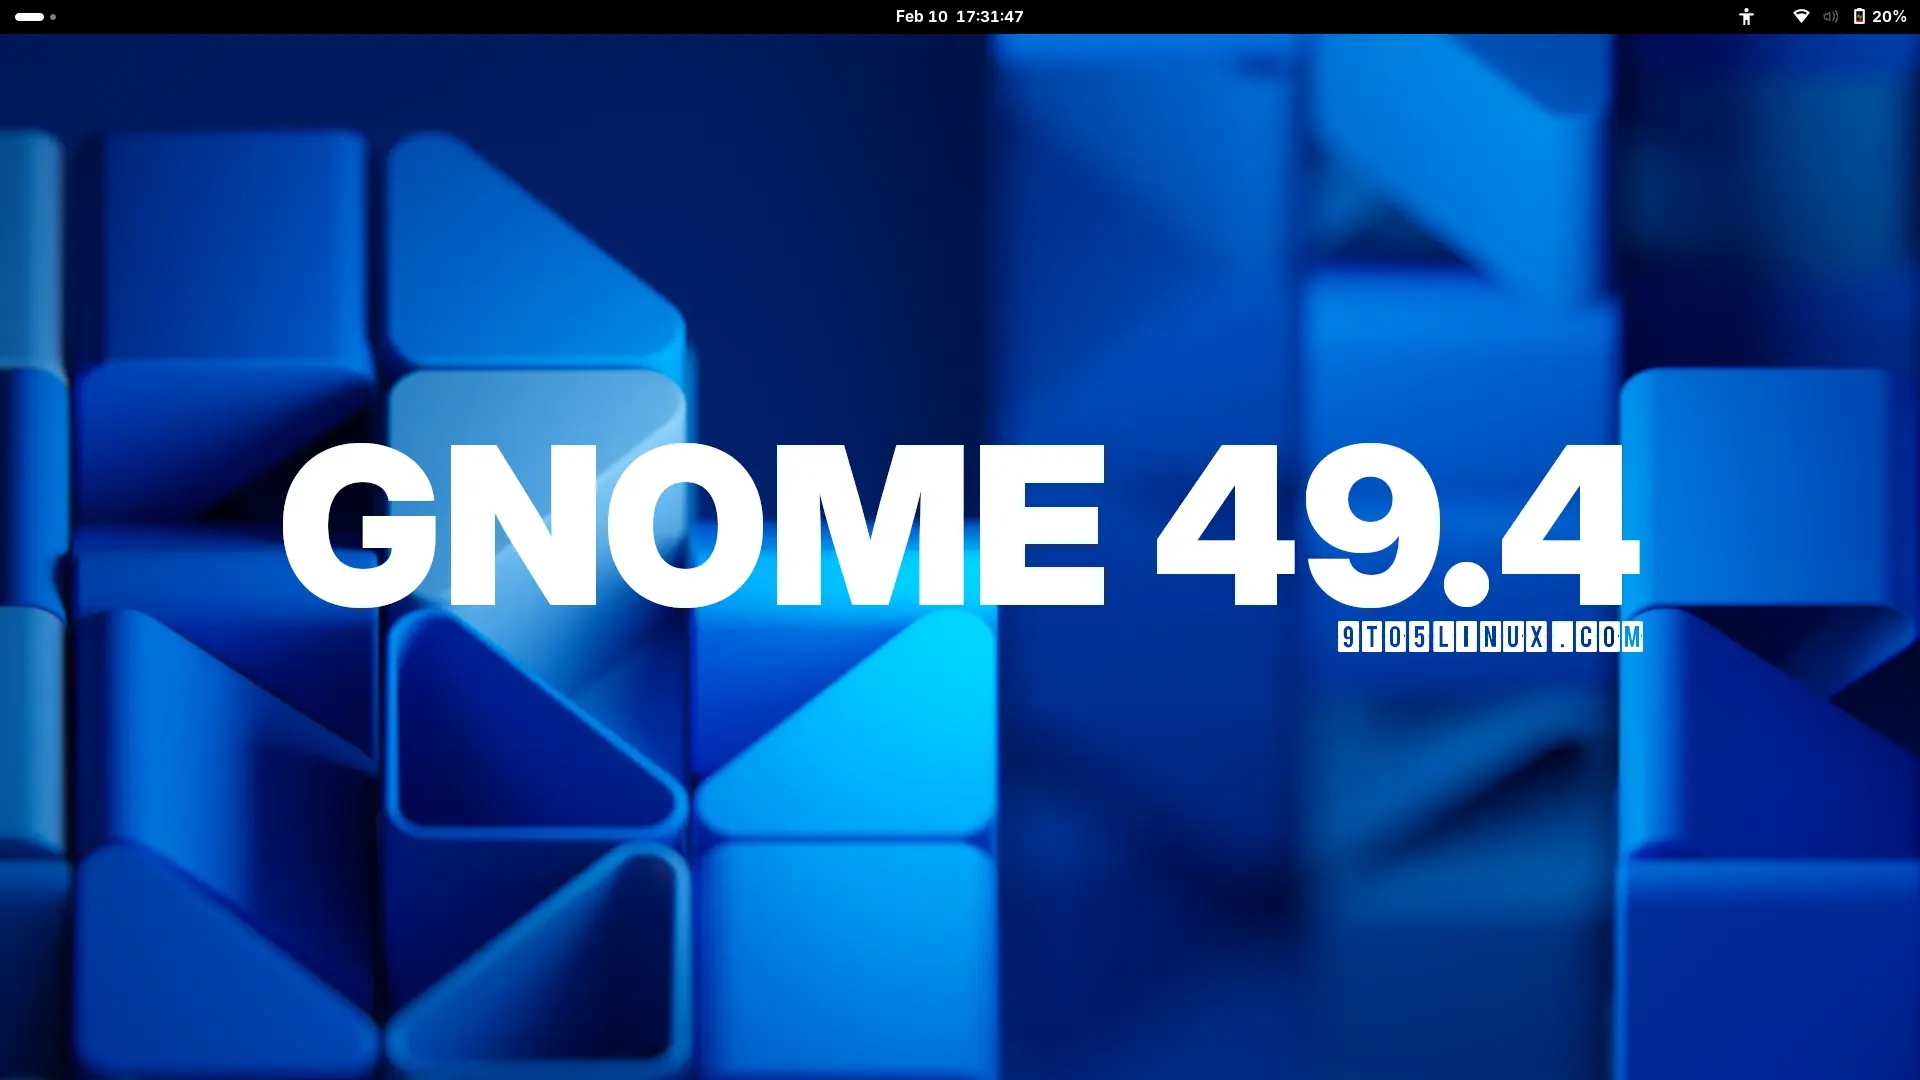Click the 49.4 version number
1920x1080 pixels.
tap(1397, 526)
